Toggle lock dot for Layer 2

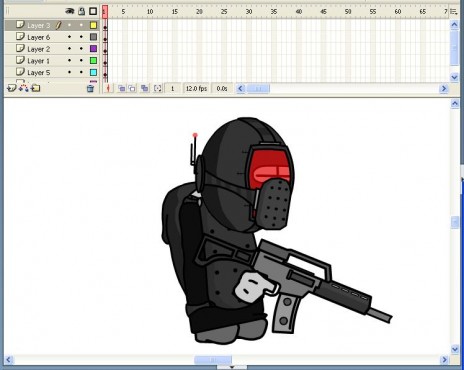(81, 49)
